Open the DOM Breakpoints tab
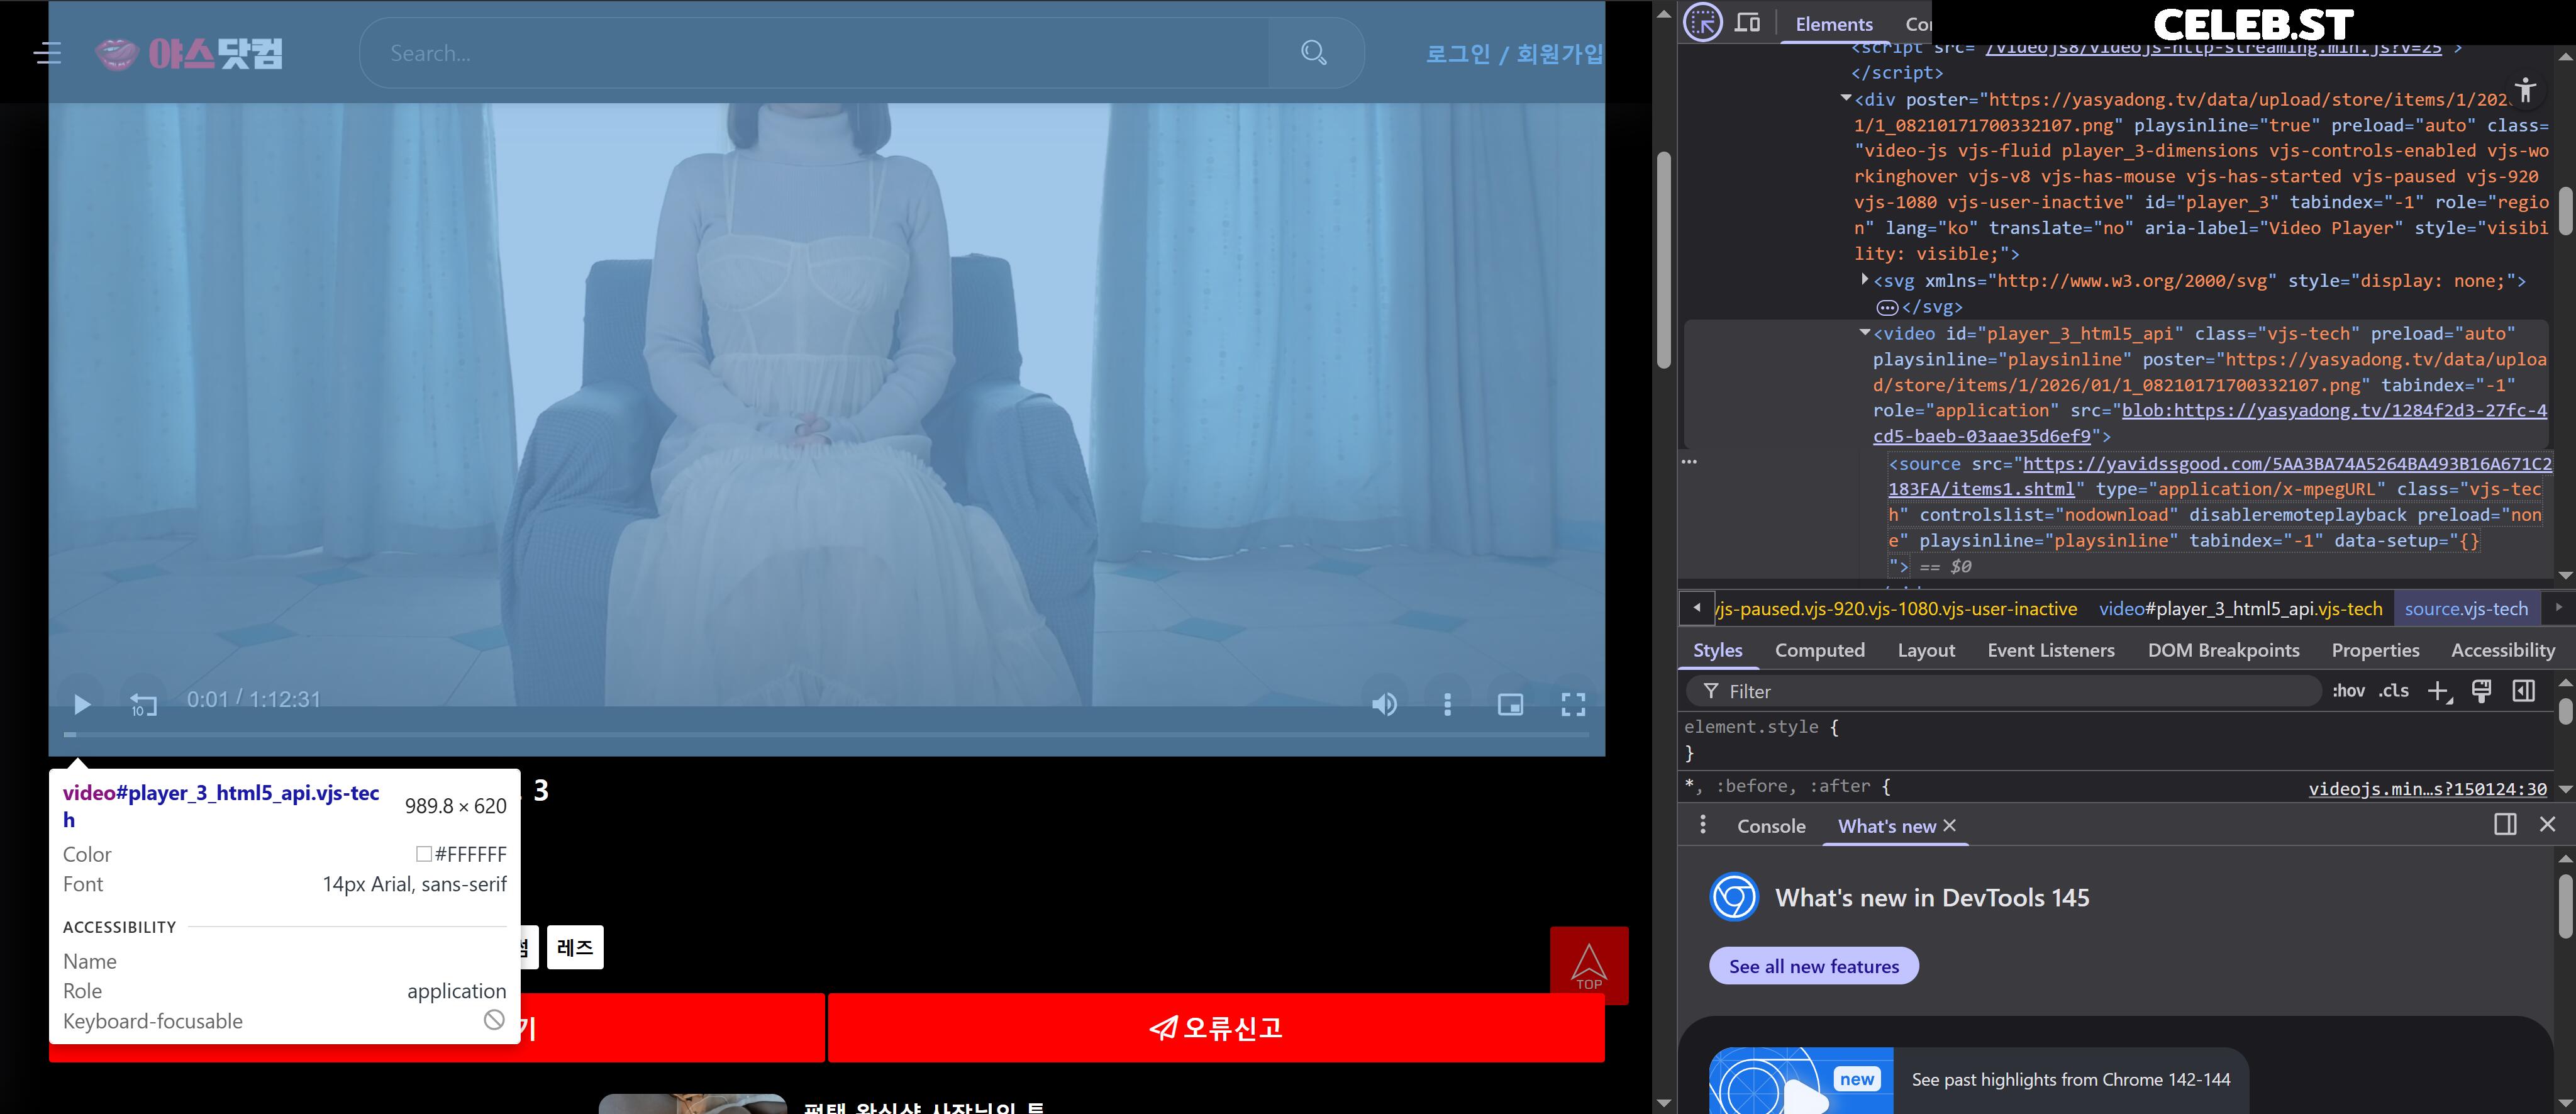 click(x=2223, y=650)
